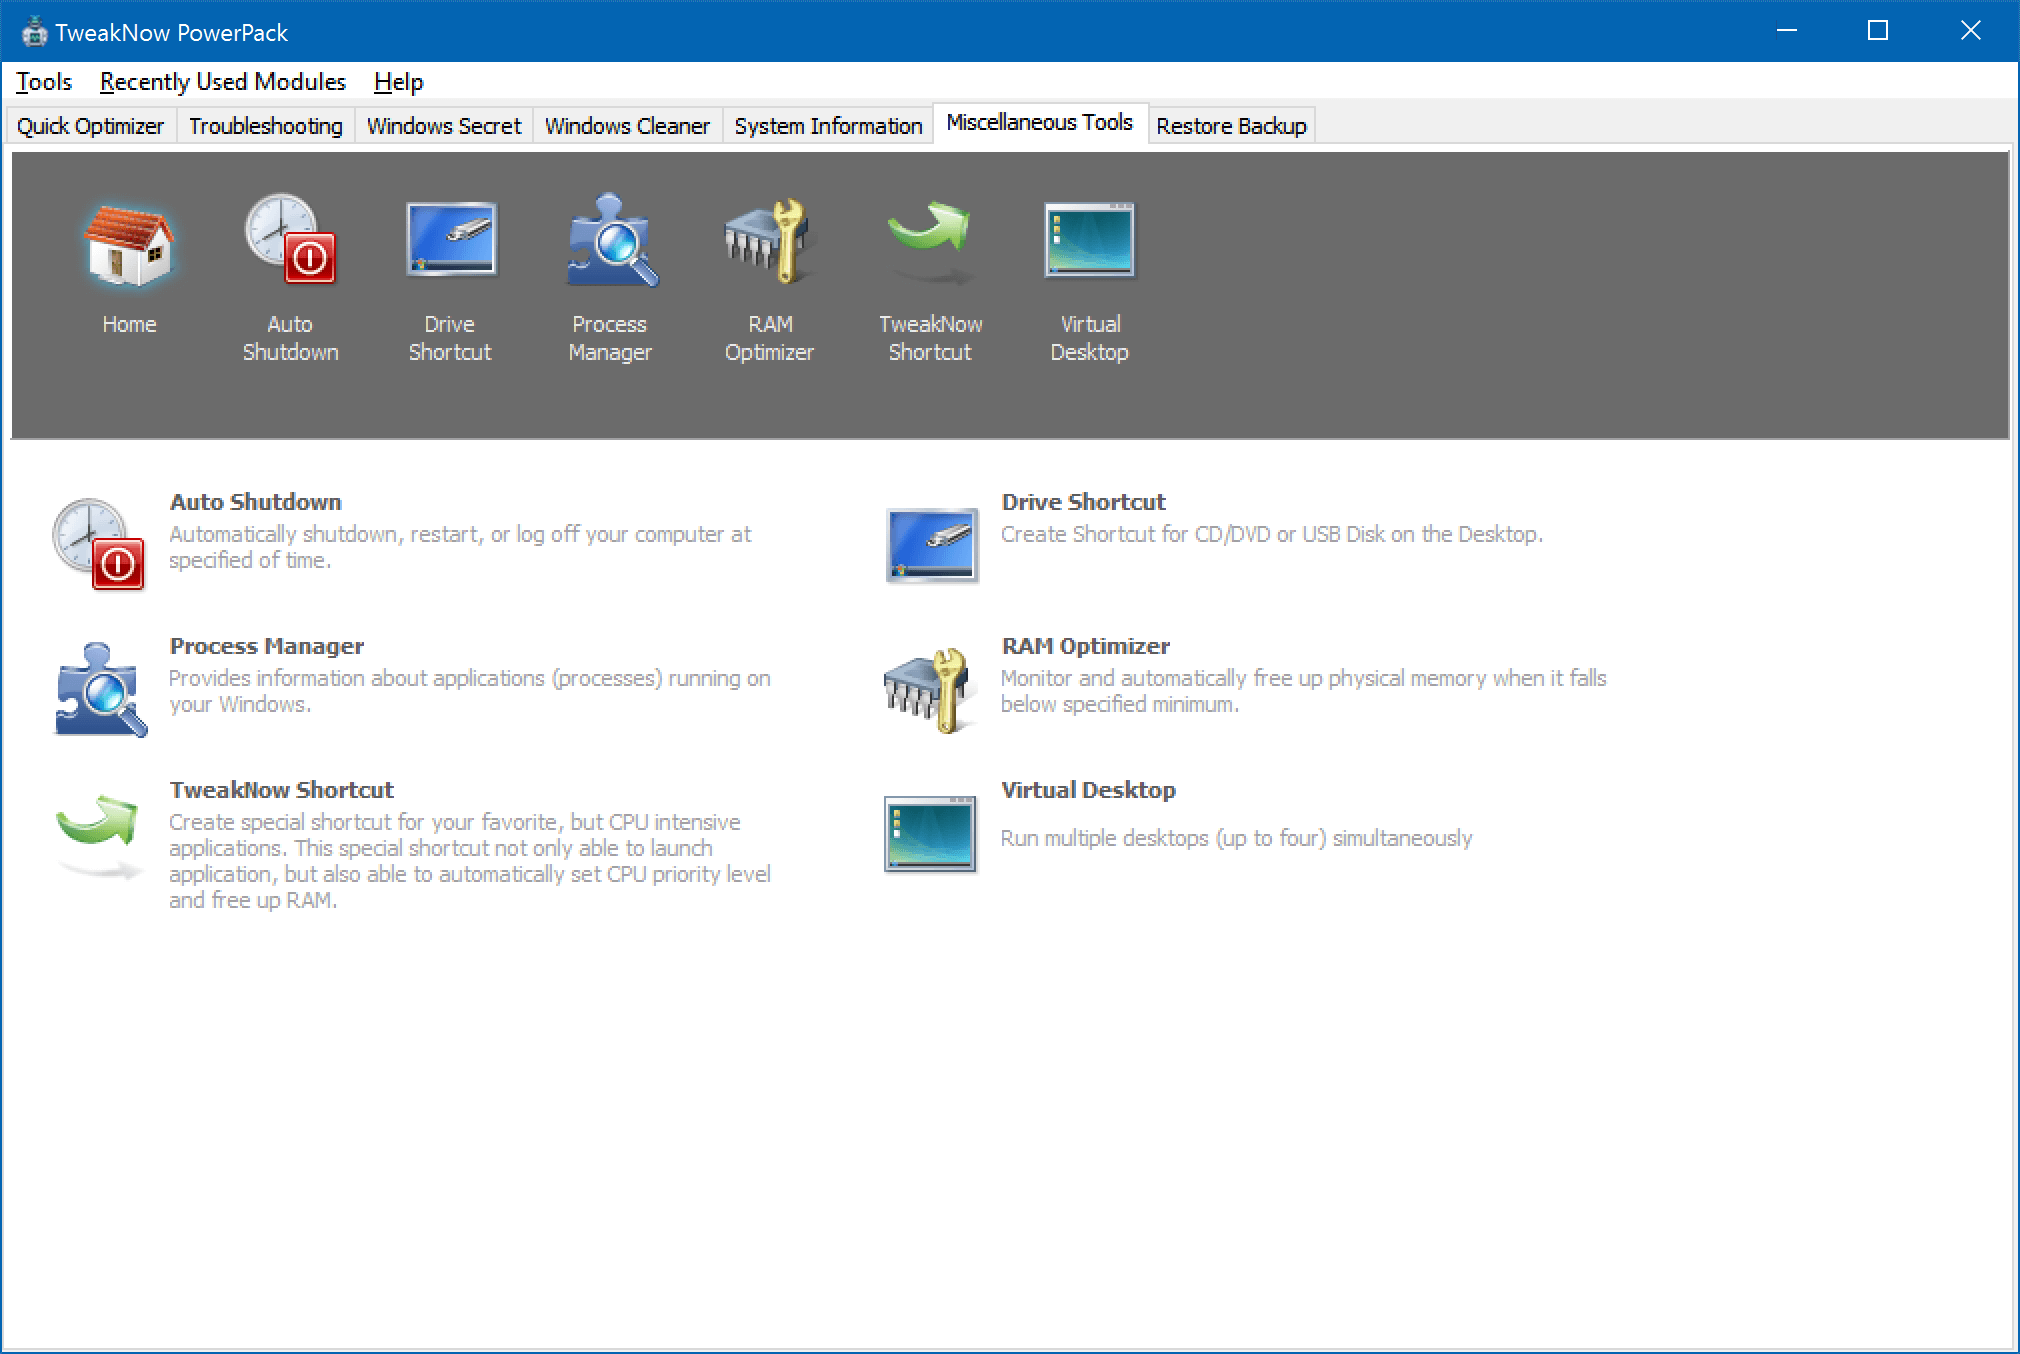Select the Miscellaneous Tools tab
The width and height of the screenshot is (2020, 1354).
(1040, 123)
